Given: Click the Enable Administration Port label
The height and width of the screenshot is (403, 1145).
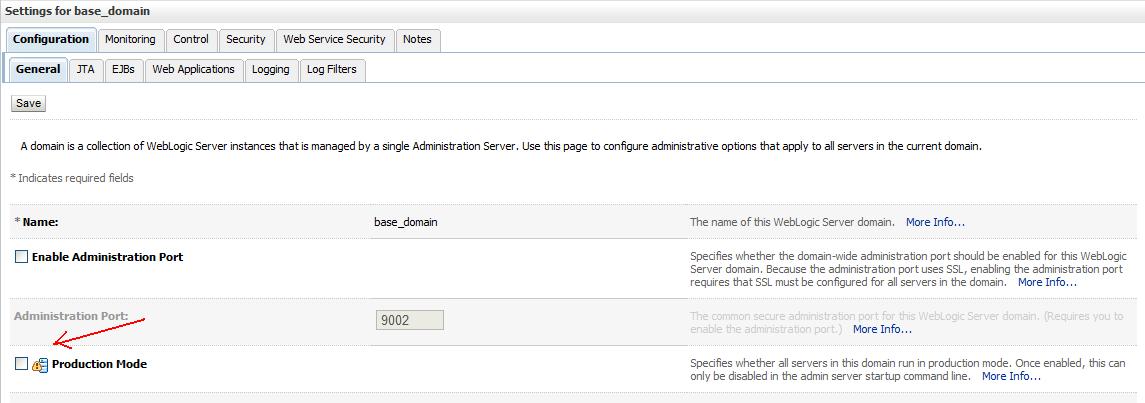Looking at the screenshot, I should coord(107,257).
